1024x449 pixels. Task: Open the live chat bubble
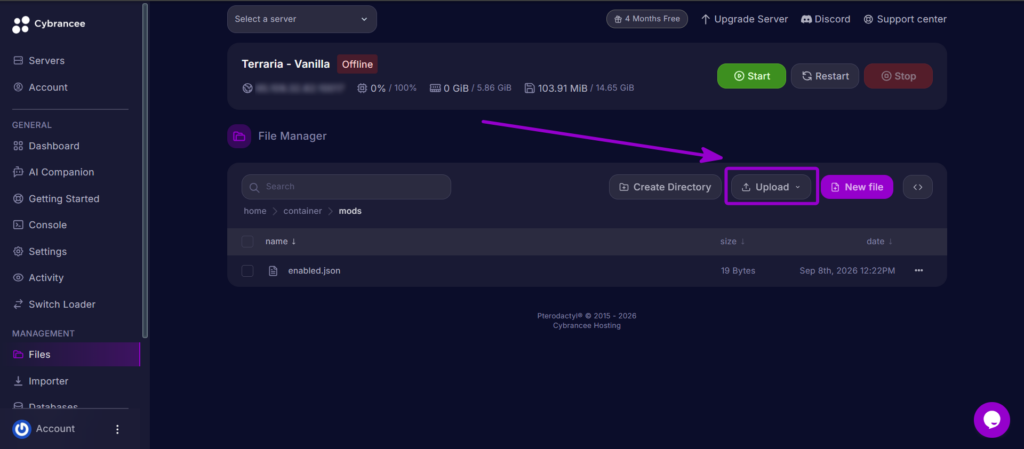pyautogui.click(x=991, y=420)
